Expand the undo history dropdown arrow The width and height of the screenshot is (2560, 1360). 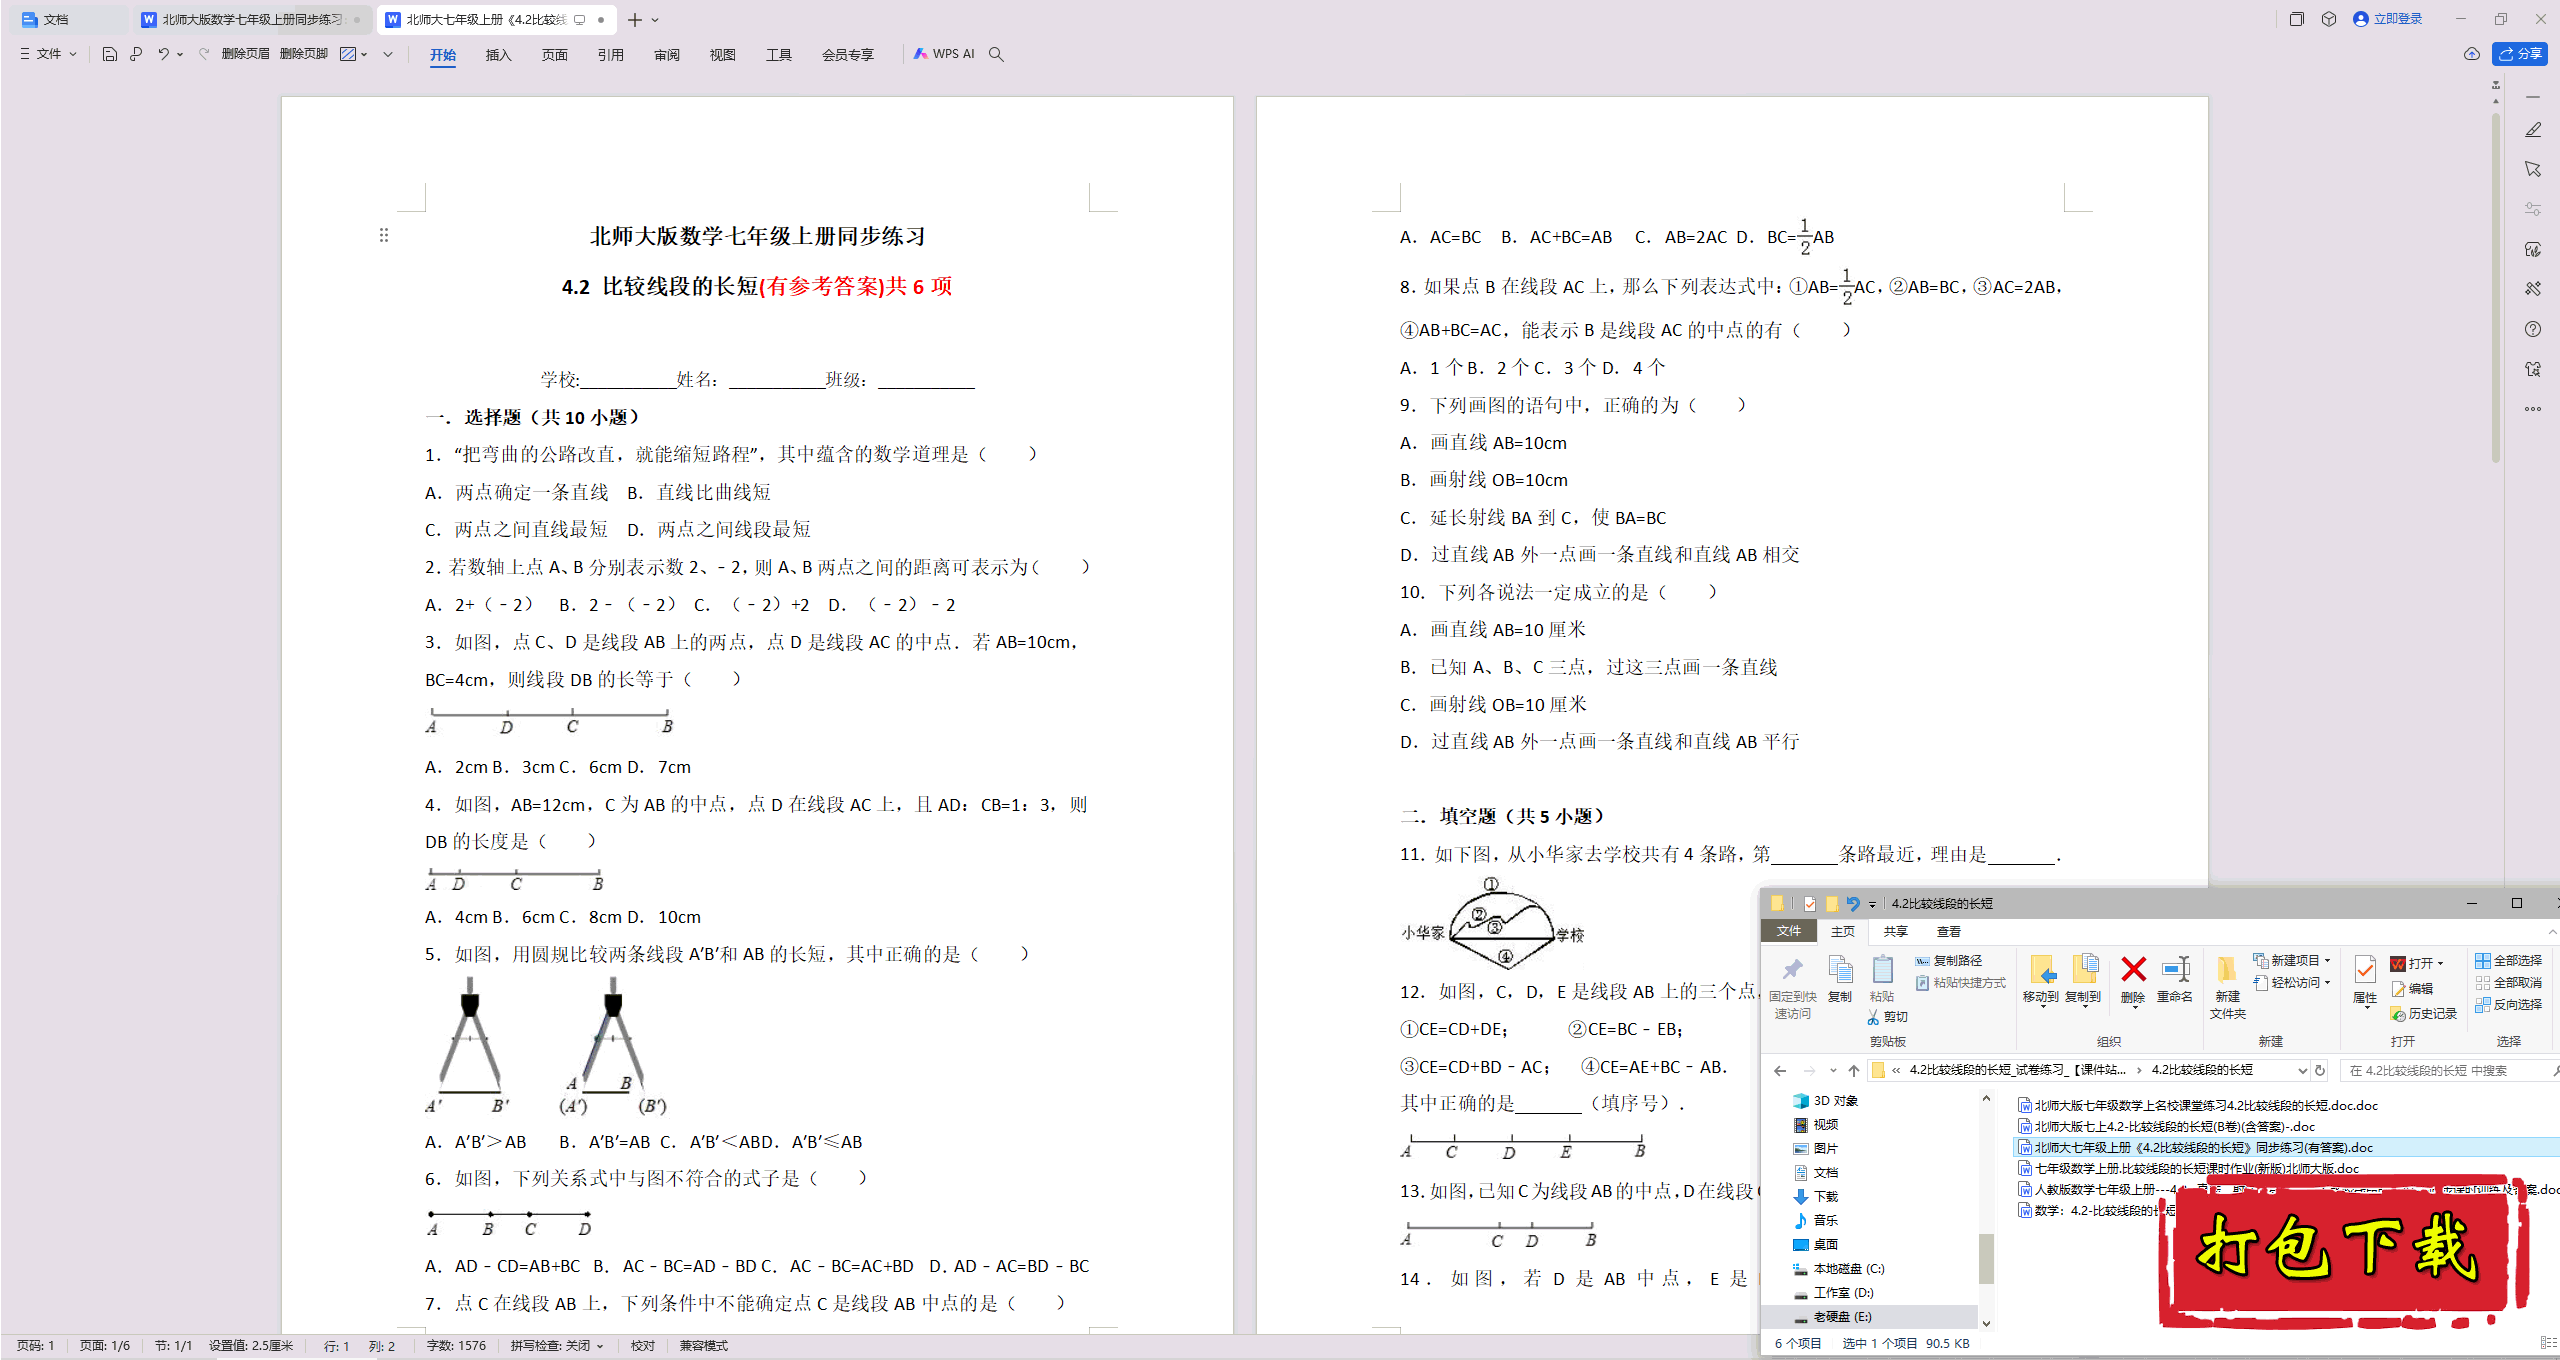click(x=180, y=54)
